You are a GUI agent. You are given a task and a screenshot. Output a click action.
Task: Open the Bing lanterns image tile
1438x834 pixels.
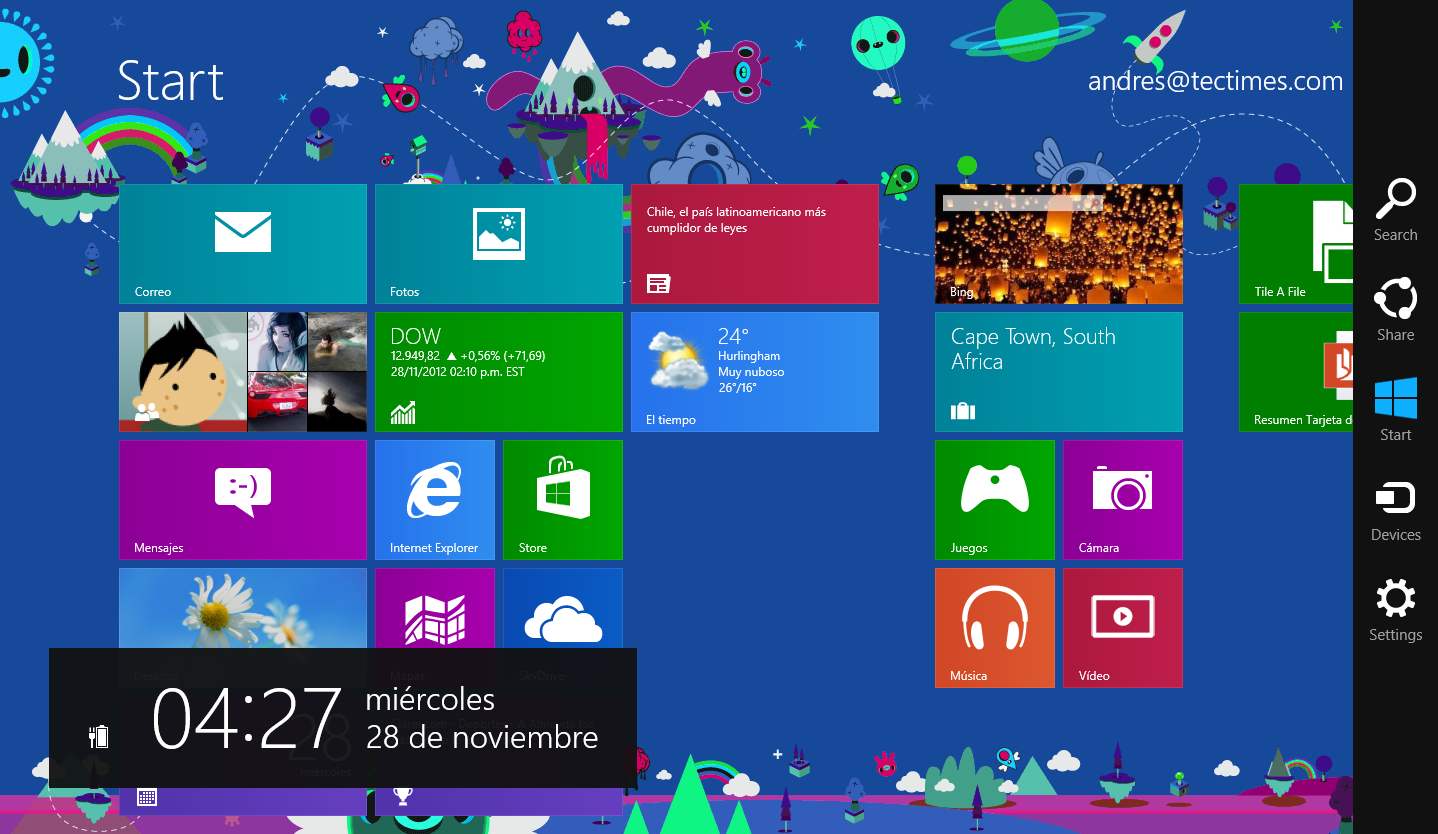point(1059,244)
